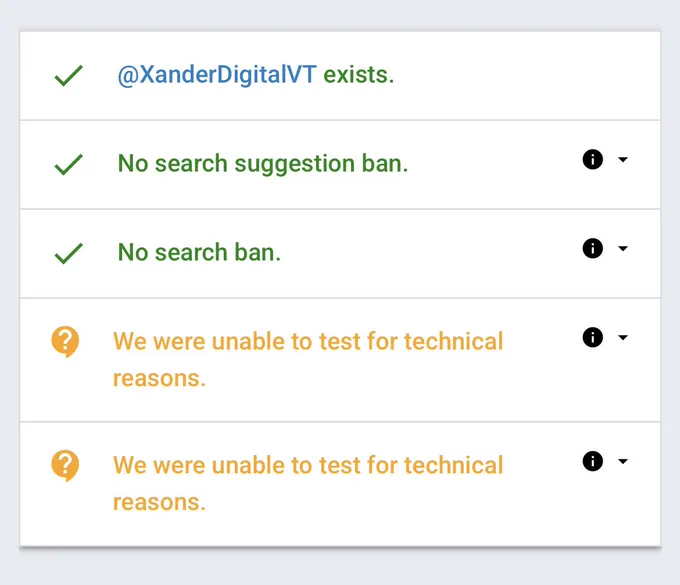
Task: Select the 'No search suggestion ban.' text
Action: pyautogui.click(x=263, y=164)
